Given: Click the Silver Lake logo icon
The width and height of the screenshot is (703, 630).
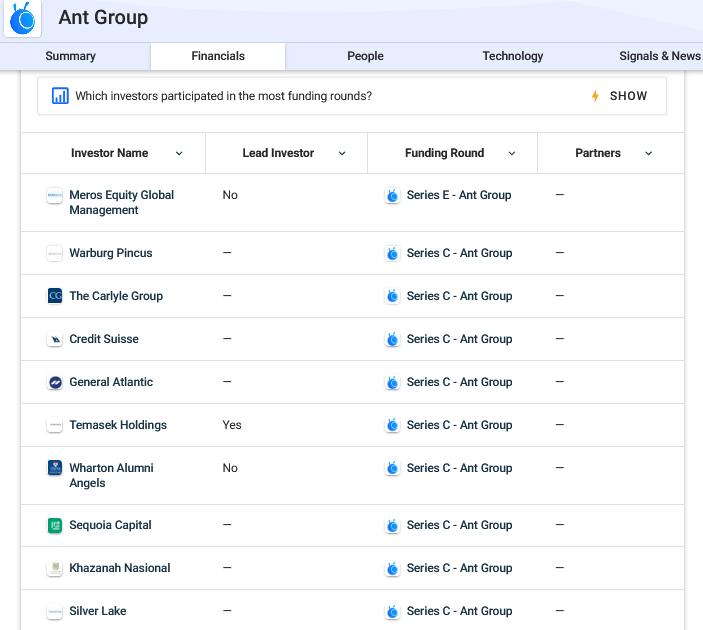Looking at the screenshot, I should tap(55, 611).
